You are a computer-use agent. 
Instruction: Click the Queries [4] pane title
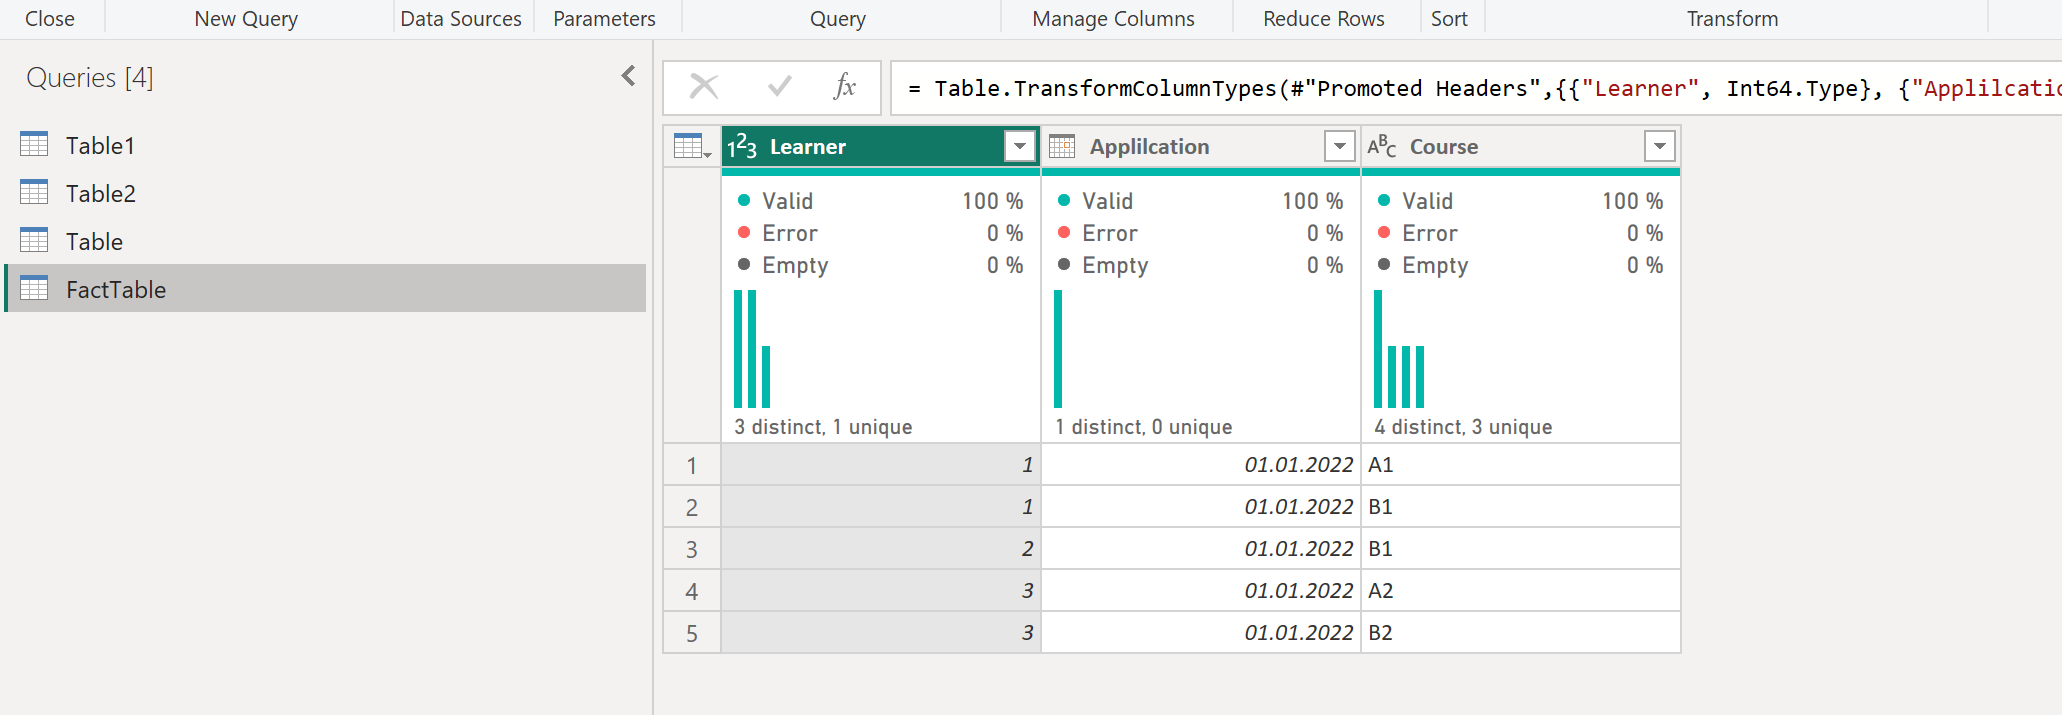[x=90, y=77]
